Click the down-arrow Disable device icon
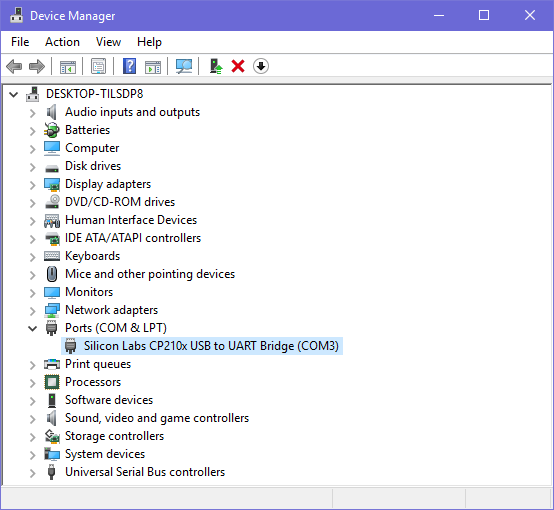 point(261,66)
